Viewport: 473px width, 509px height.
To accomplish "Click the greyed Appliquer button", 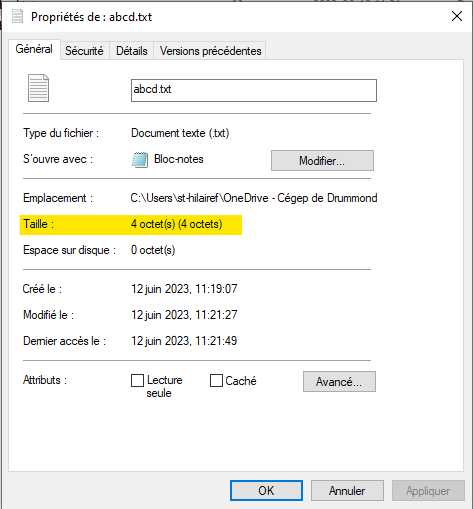I will (x=428, y=491).
